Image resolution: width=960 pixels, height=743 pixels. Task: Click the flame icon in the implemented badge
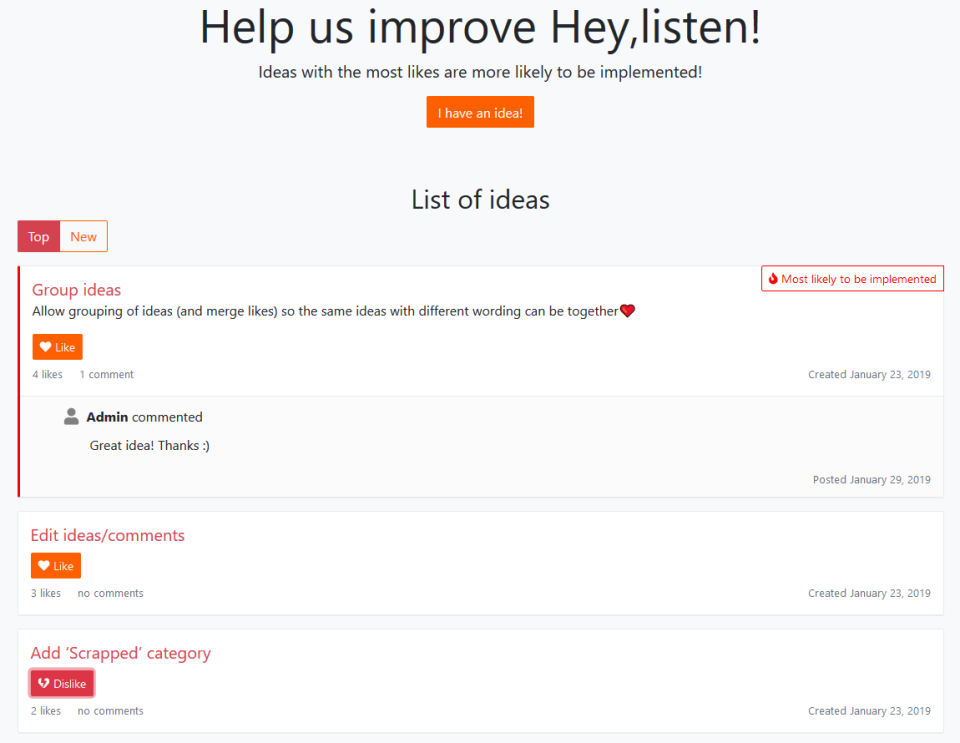pos(773,278)
